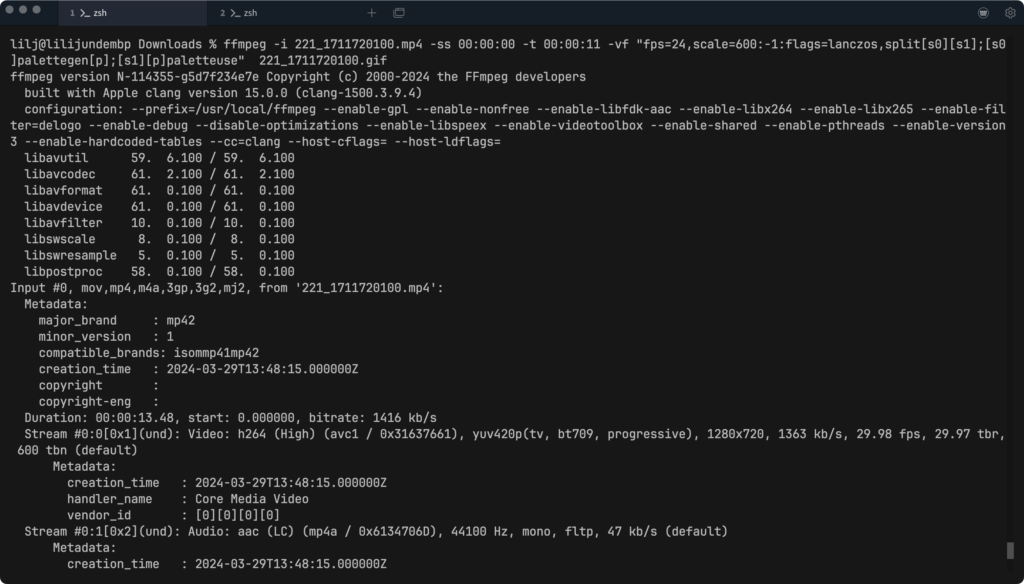This screenshot has height=584, width=1024.
Task: Click the scrollbar thumb at right edge
Action: pyautogui.click(x=1010, y=550)
